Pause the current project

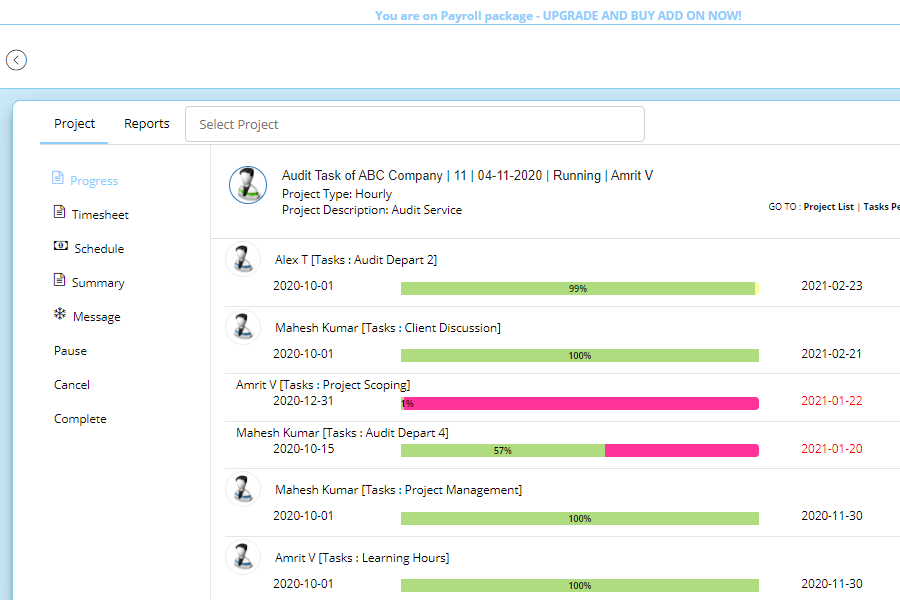tap(70, 351)
